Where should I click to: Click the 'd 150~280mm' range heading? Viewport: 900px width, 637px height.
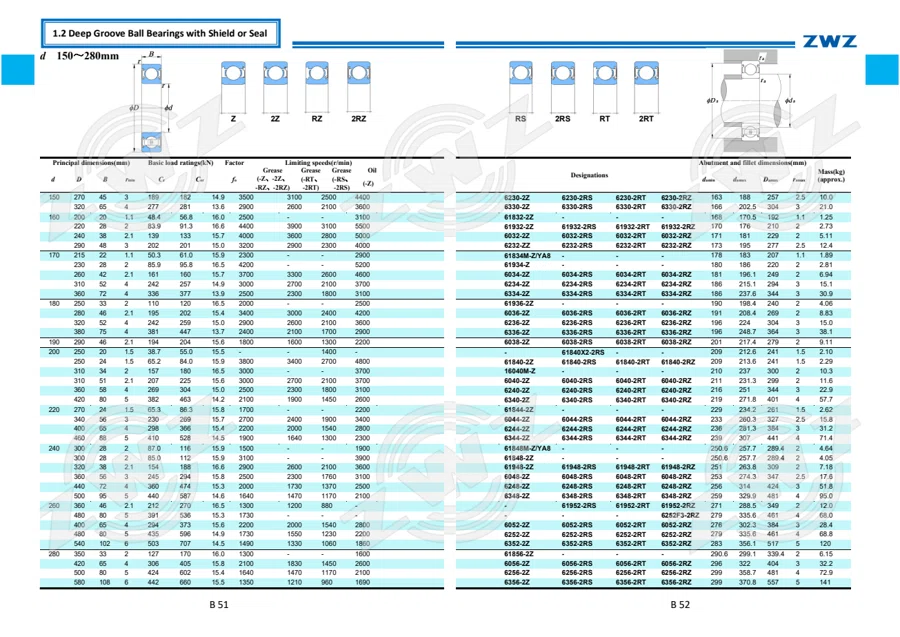coord(80,56)
